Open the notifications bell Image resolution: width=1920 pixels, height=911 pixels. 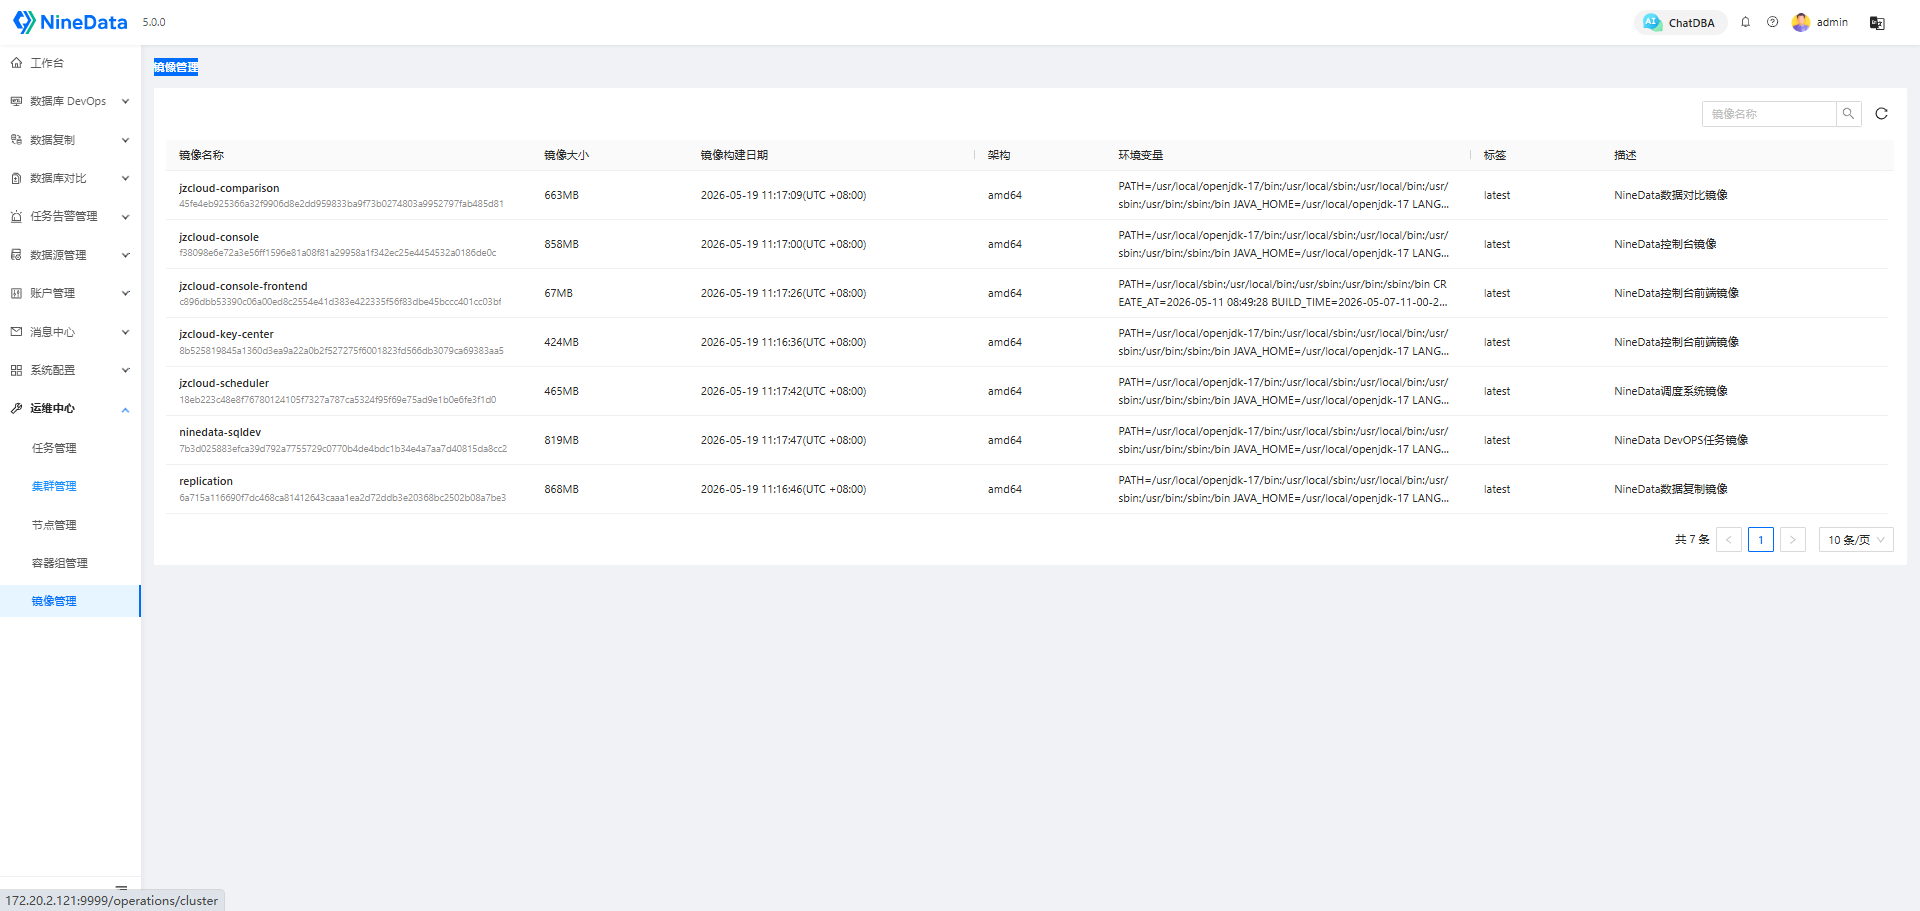click(x=1745, y=22)
